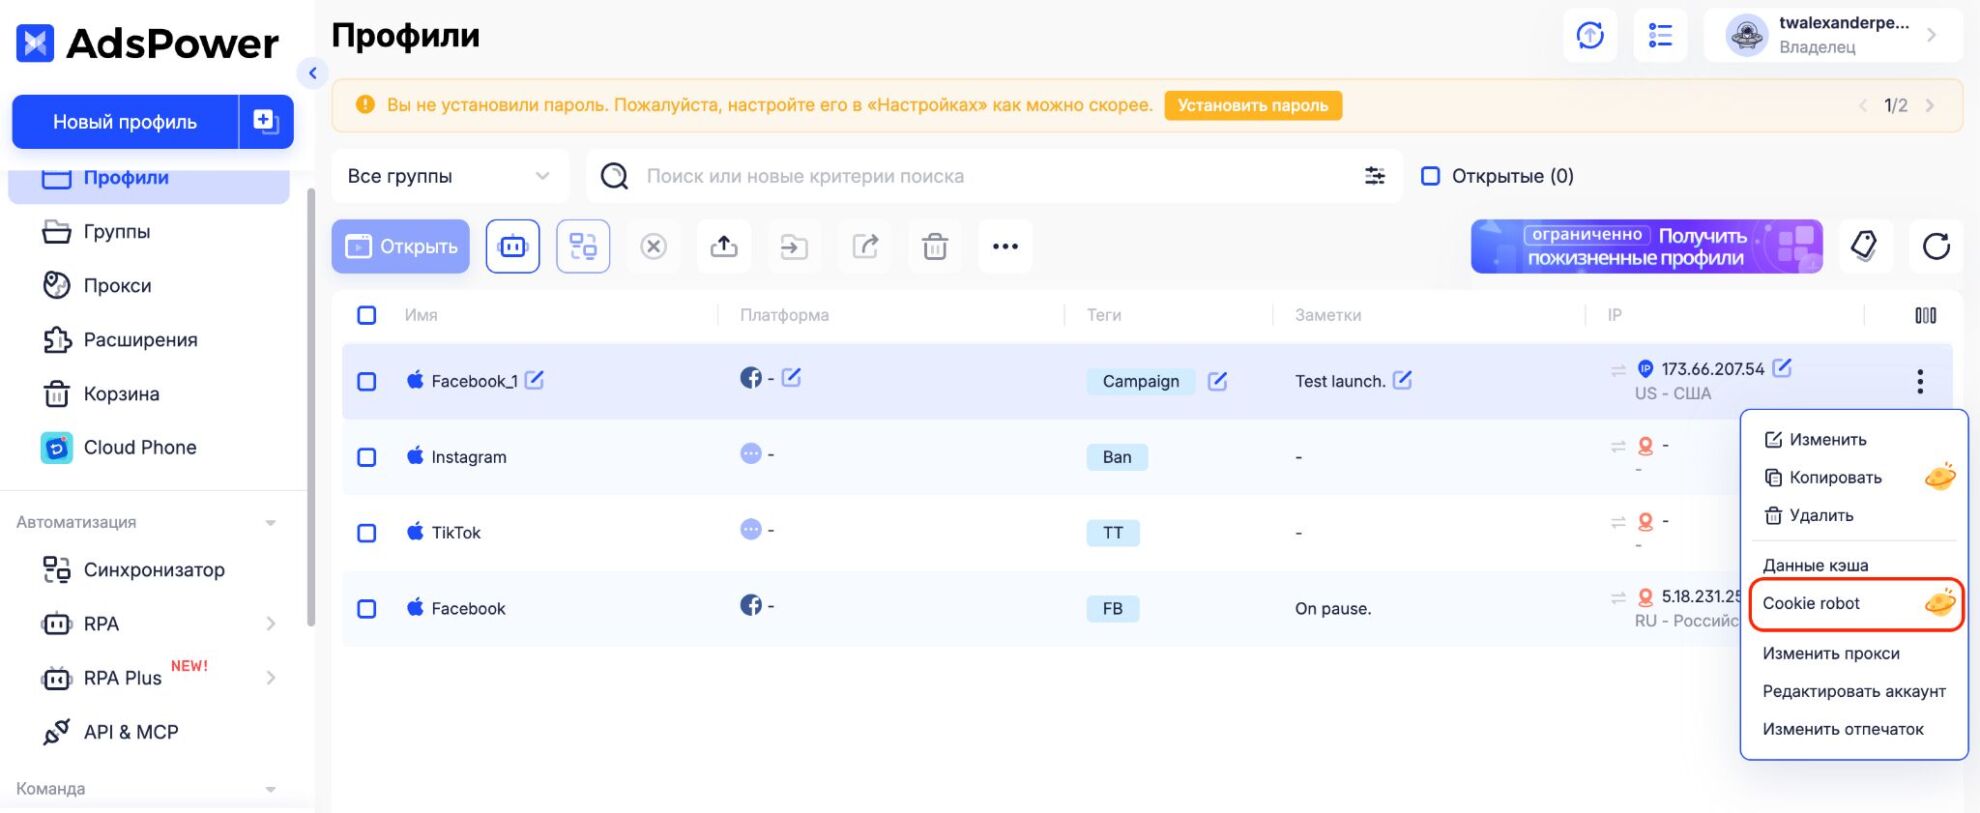Click the Получить пожизненные профили banner
Screen dimensions: 1980x813
tap(1647, 246)
